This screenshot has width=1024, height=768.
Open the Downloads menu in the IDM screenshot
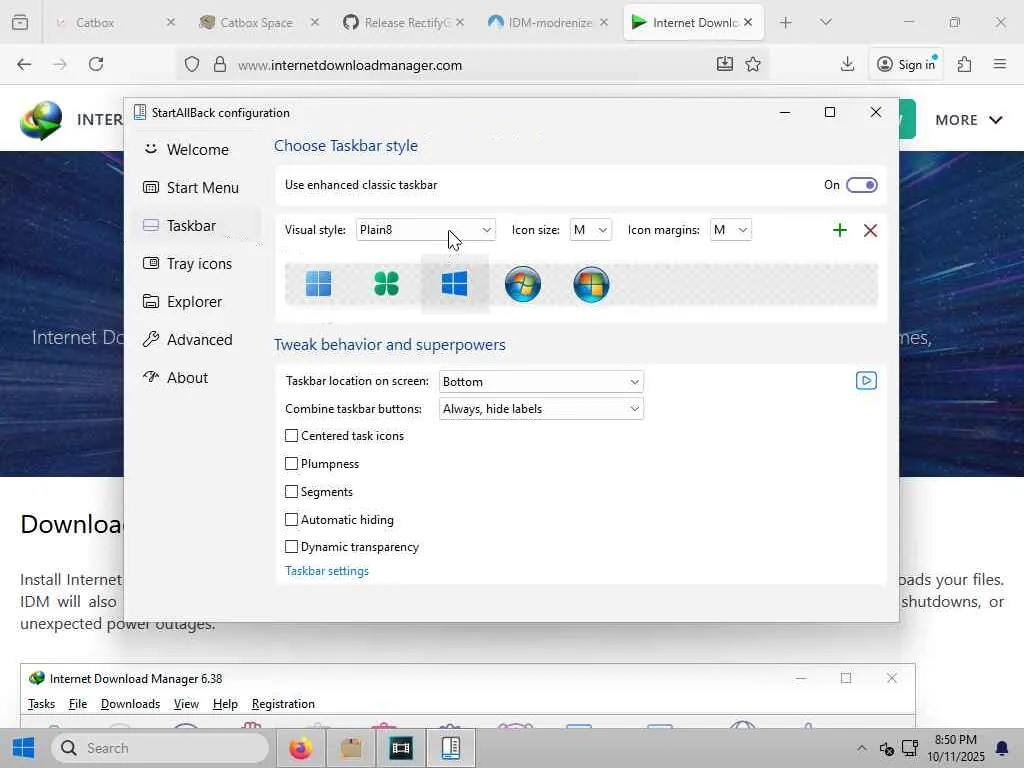click(x=130, y=704)
